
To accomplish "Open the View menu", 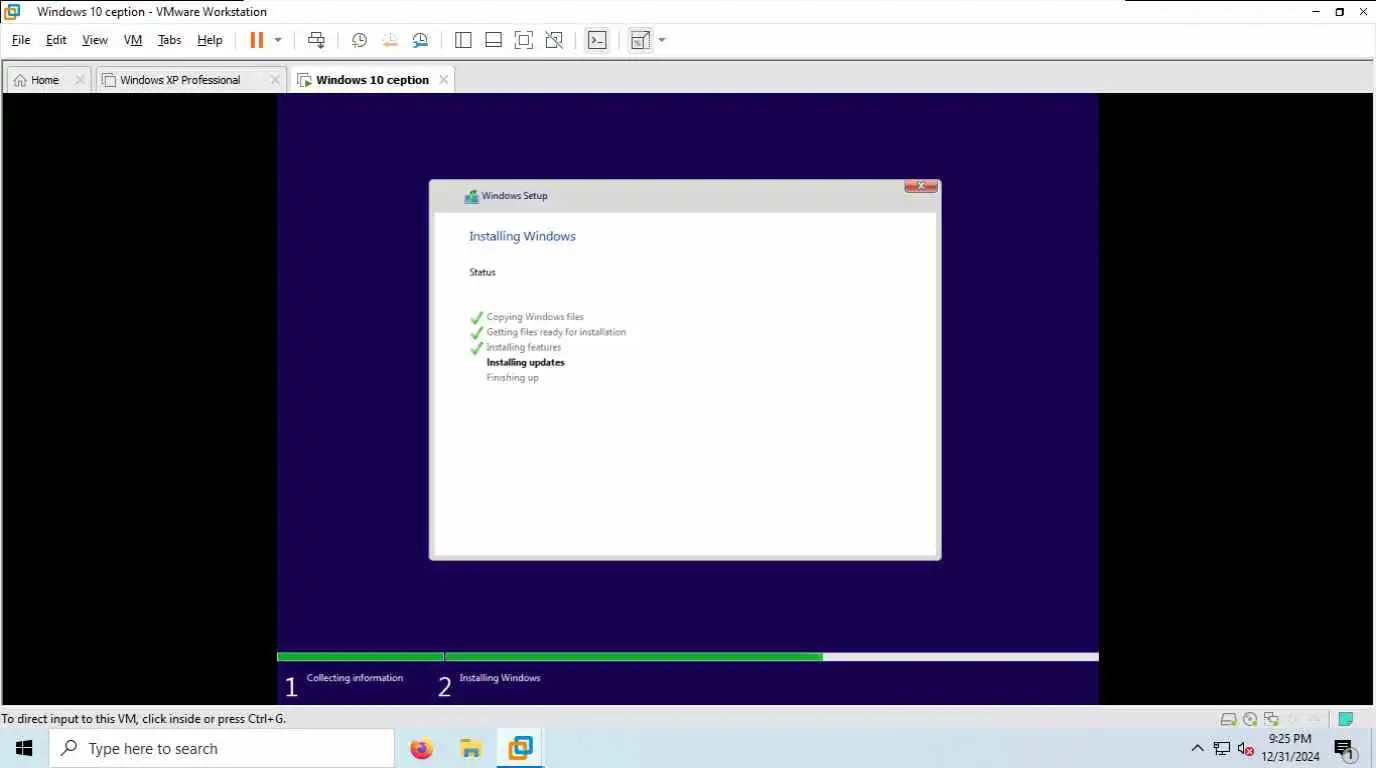I will click(x=95, y=40).
